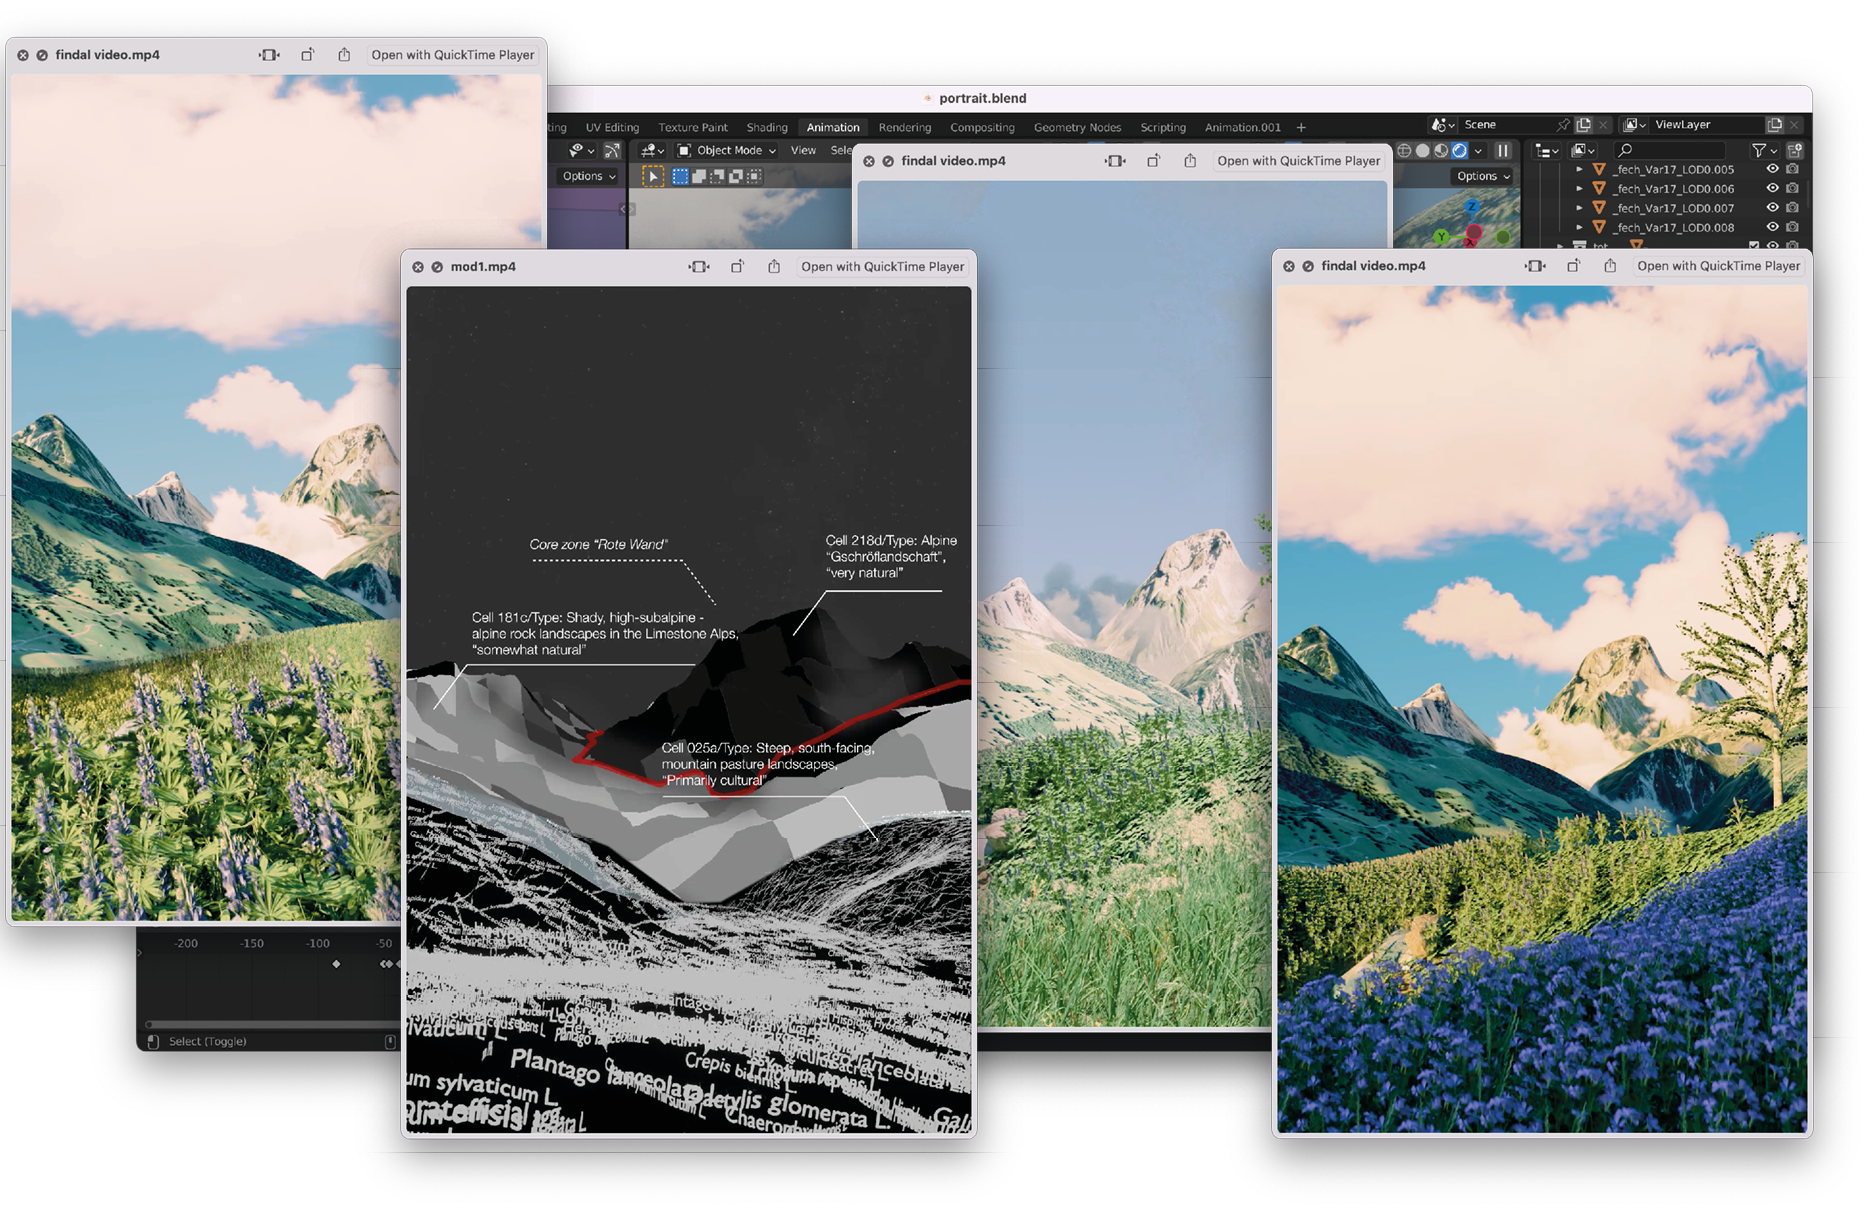
Task: Click the Outliner search field
Action: pyautogui.click(x=1668, y=151)
